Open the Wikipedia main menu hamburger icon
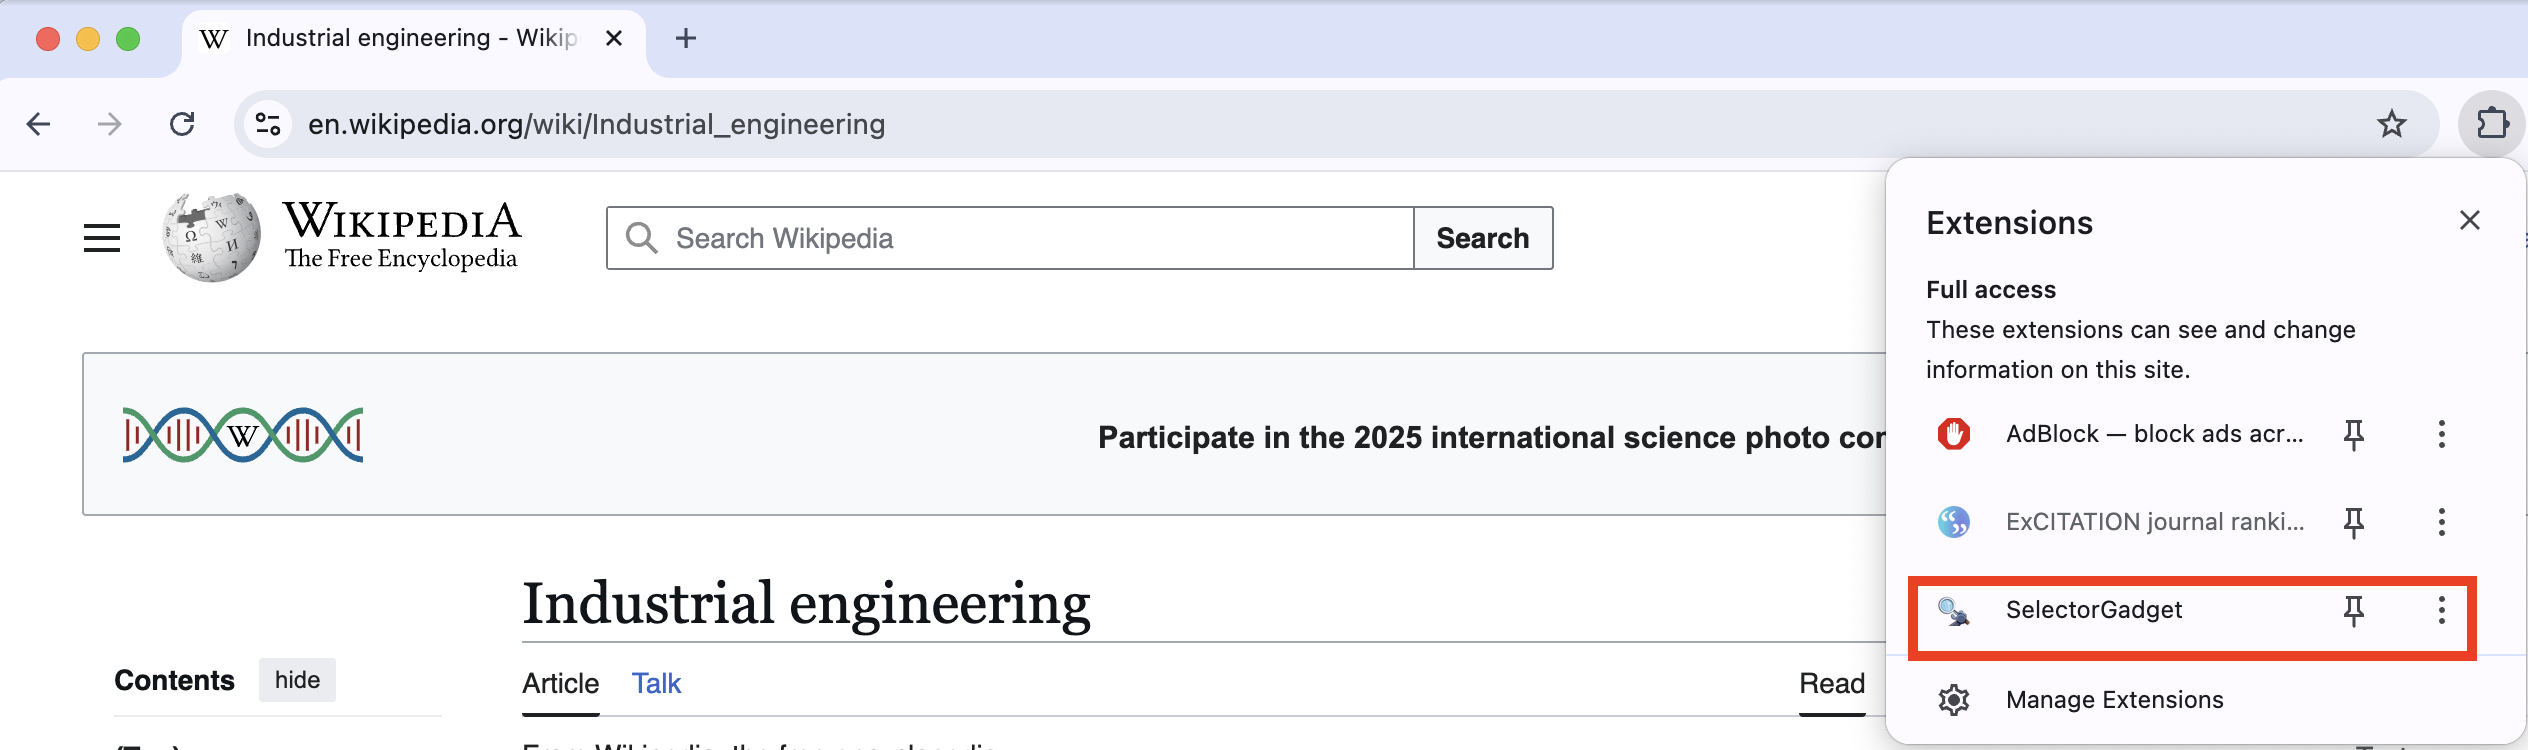2528x750 pixels. pyautogui.click(x=102, y=238)
